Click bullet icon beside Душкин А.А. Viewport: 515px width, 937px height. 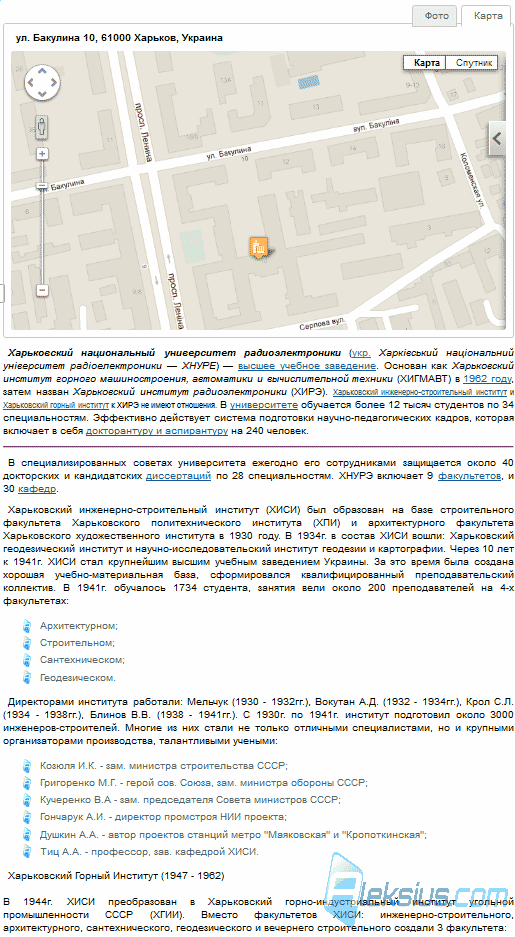[27, 835]
